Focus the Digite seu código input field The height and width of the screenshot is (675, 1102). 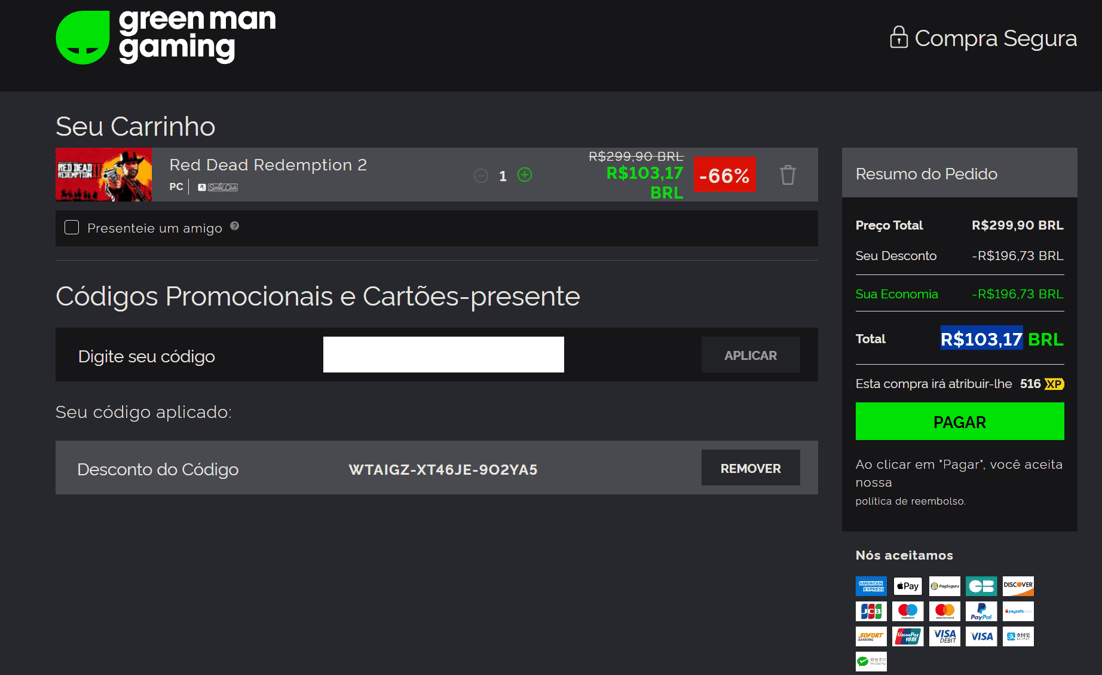(443, 354)
